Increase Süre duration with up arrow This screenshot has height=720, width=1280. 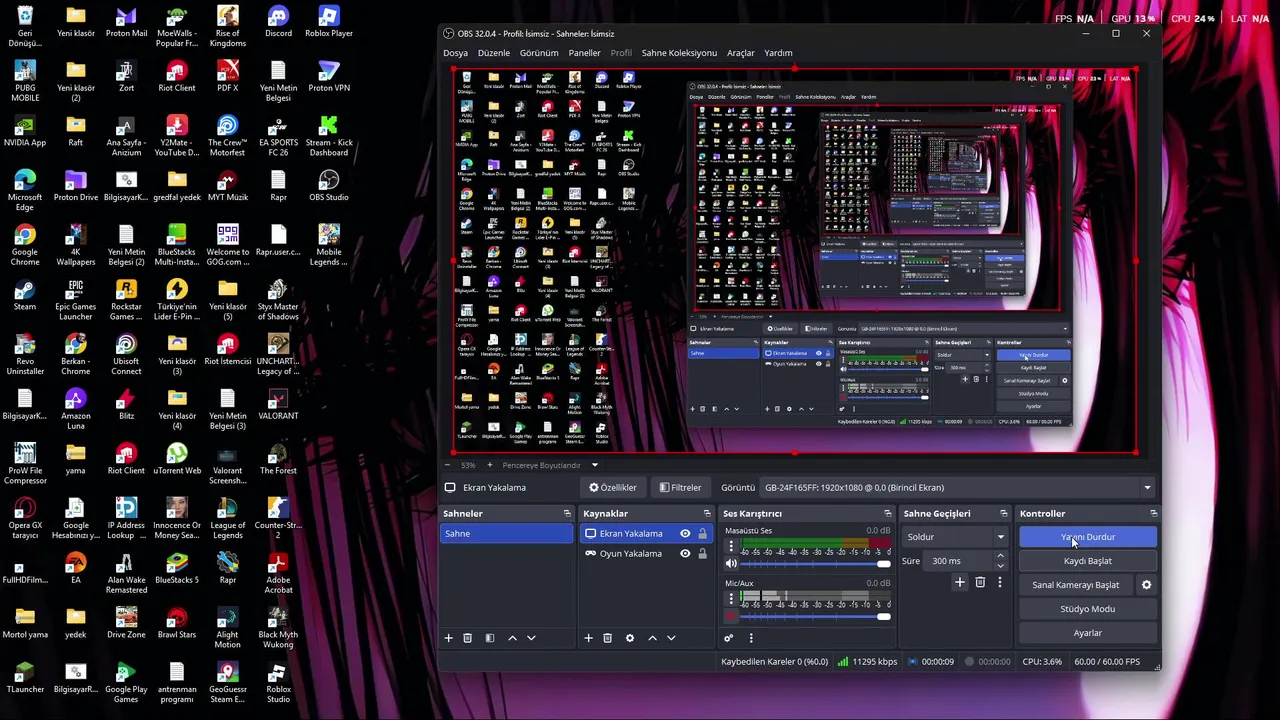pyautogui.click(x=1000, y=556)
